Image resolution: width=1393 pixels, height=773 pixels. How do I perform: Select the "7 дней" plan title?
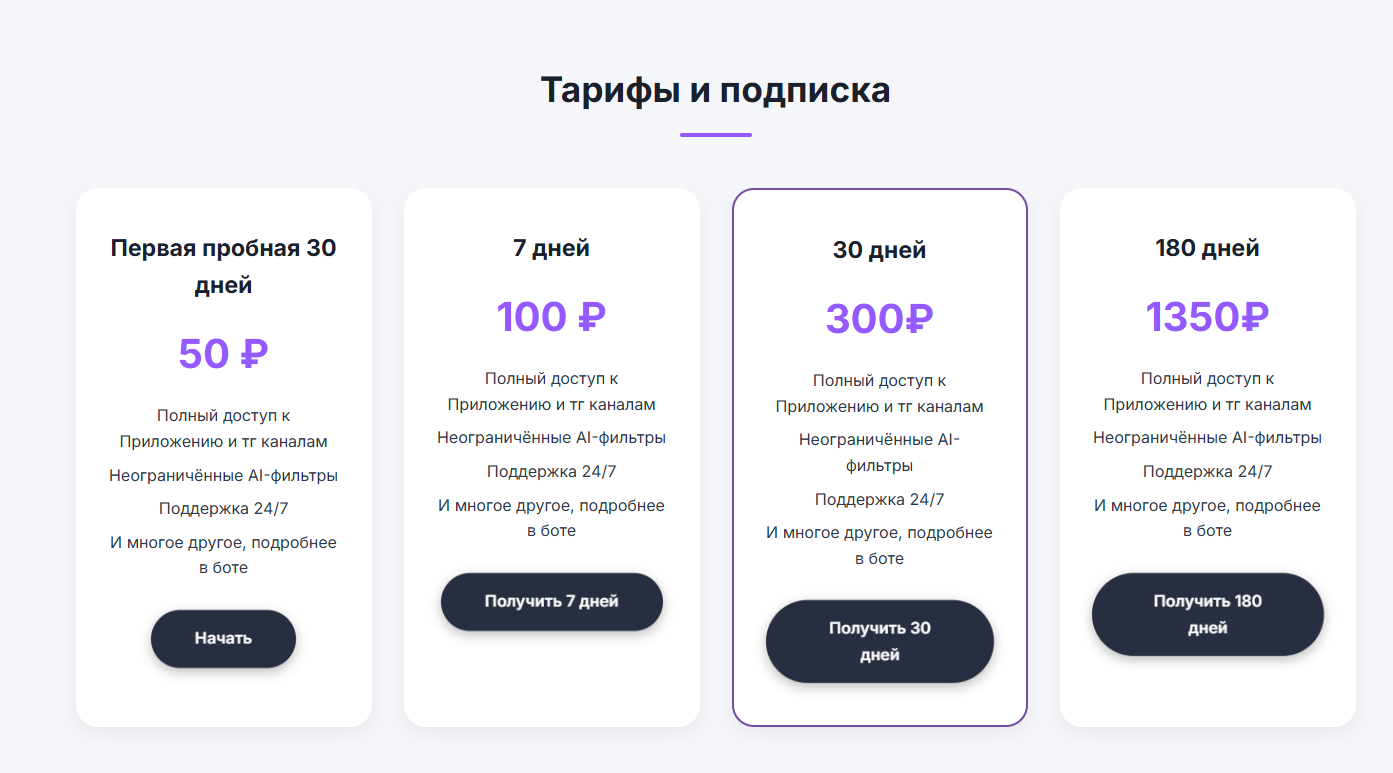click(x=551, y=248)
